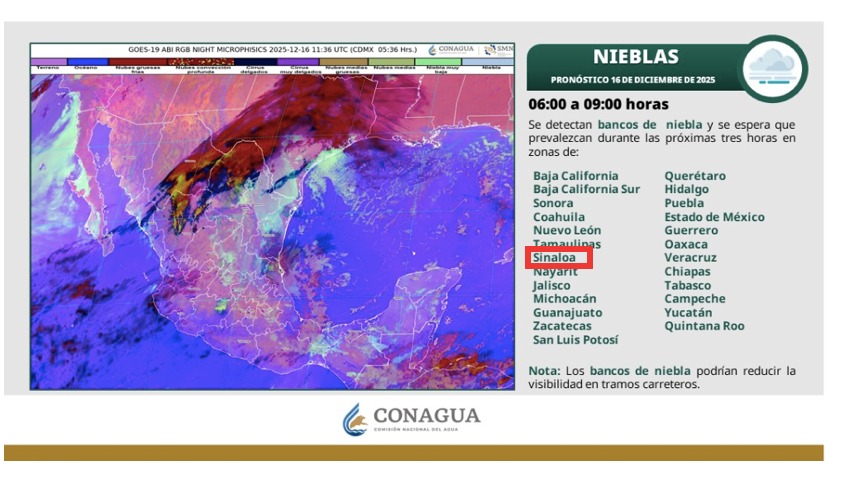Click the bancos de niebla phrase in the intro
The image size is (848, 488).
pyautogui.click(x=650, y=124)
